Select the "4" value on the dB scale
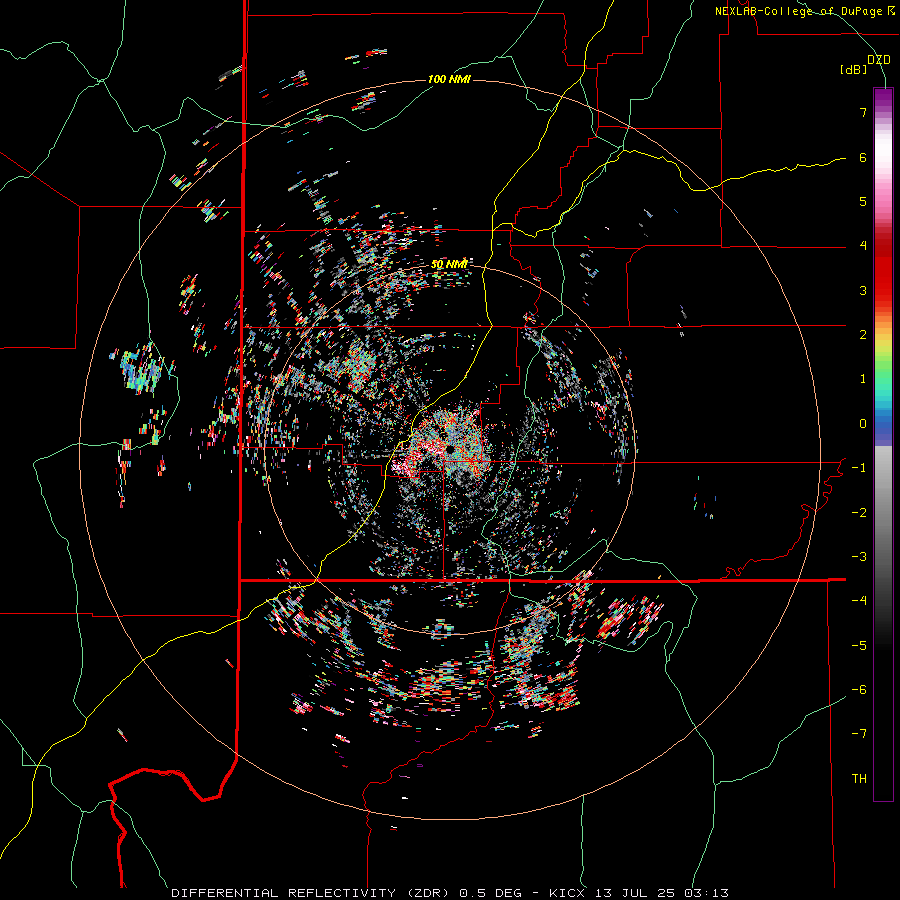900x900 pixels. pyautogui.click(x=863, y=246)
